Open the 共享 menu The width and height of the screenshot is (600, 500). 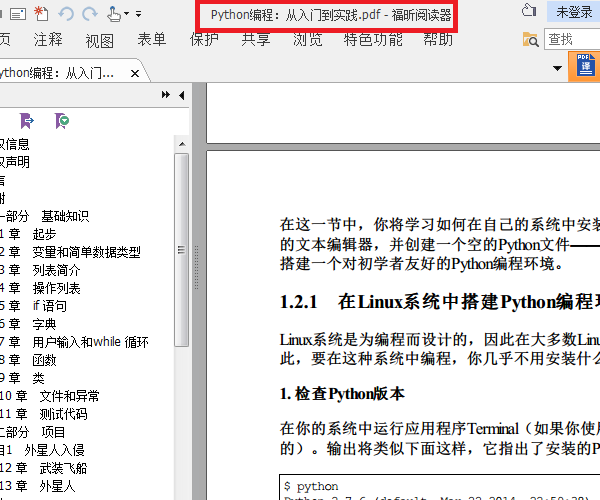256,39
